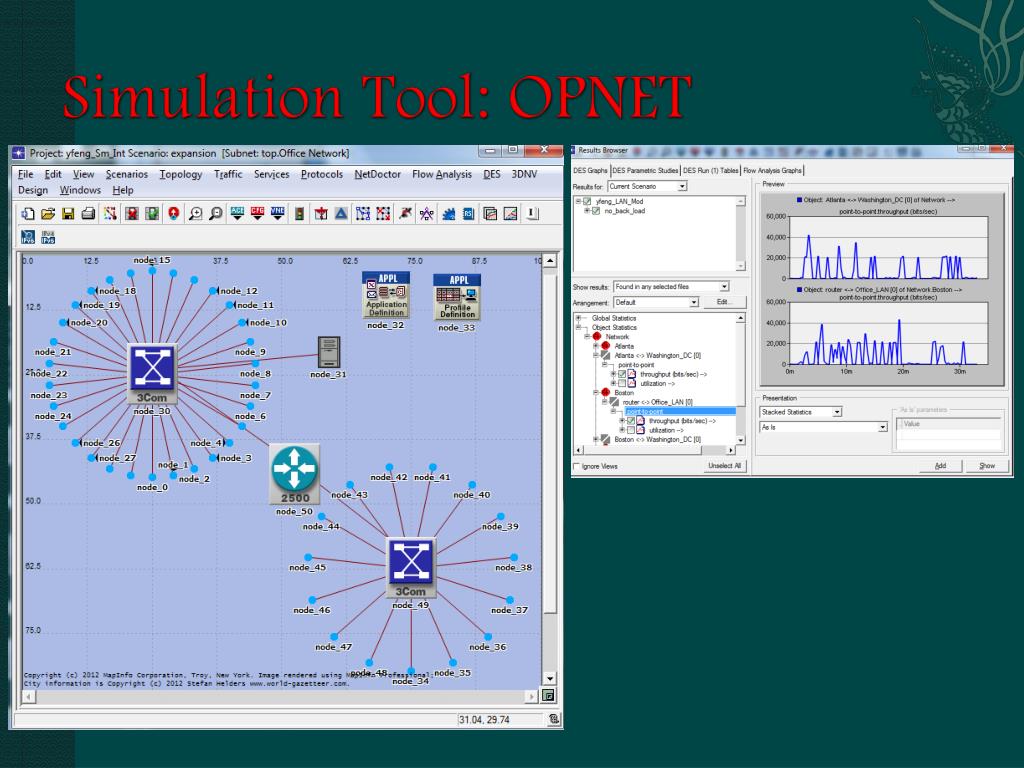This screenshot has width=1024, height=768.
Task: Switch to DES Run (1) Tables tab
Action: point(711,170)
